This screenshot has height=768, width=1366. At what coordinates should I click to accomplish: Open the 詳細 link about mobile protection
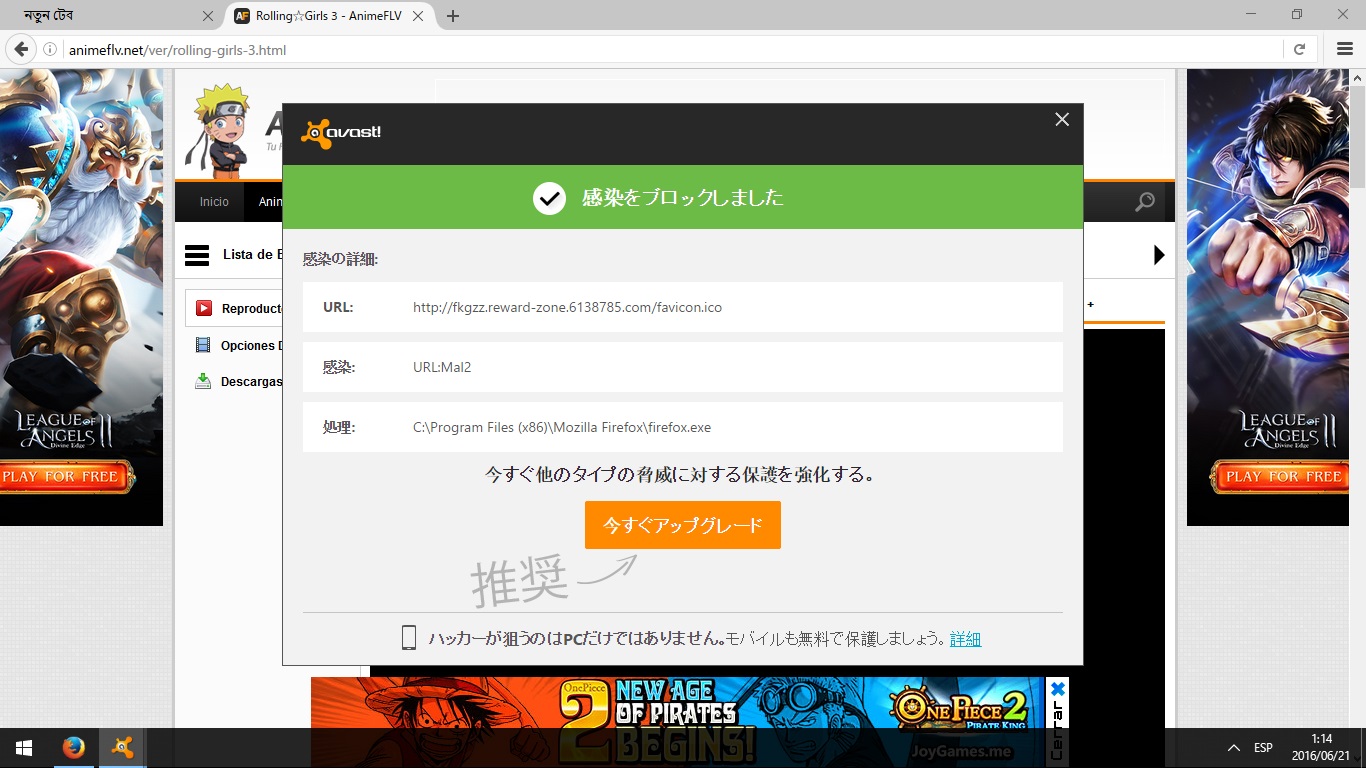pyautogui.click(x=965, y=639)
